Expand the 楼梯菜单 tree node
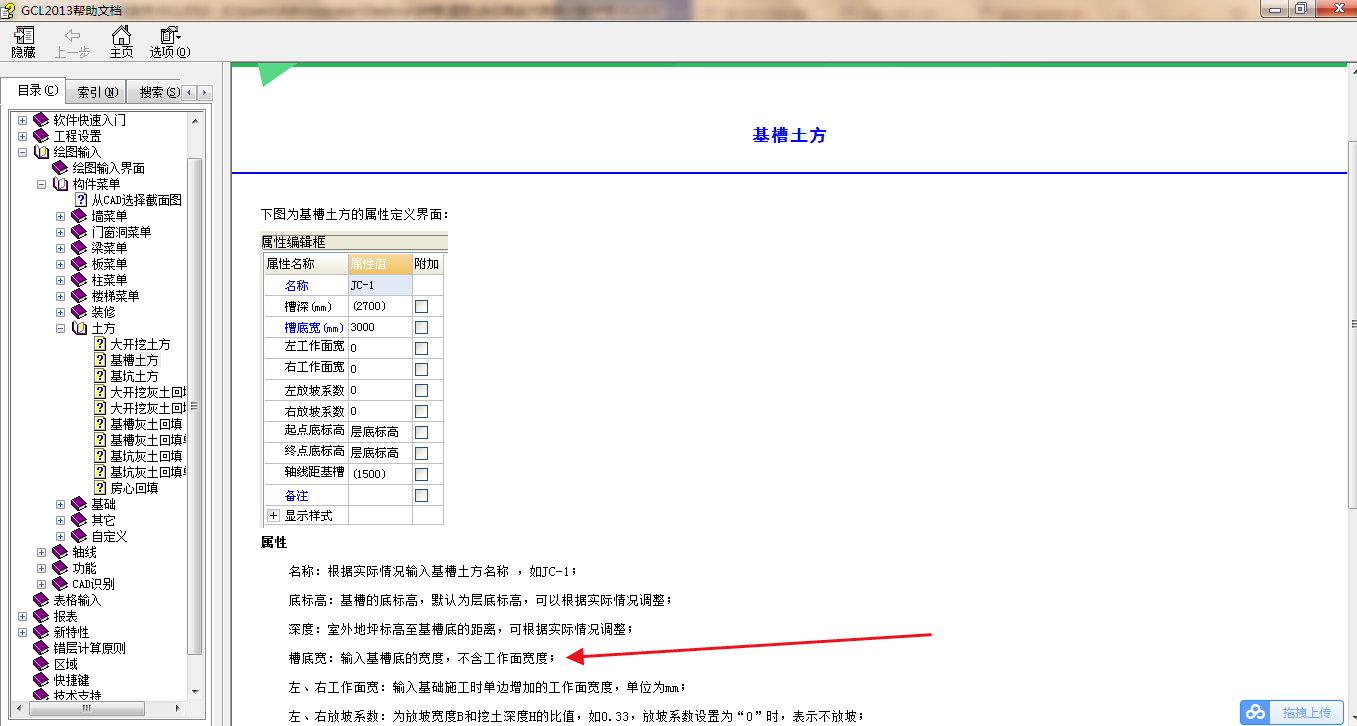This screenshot has height=726, width=1357. [x=60, y=296]
